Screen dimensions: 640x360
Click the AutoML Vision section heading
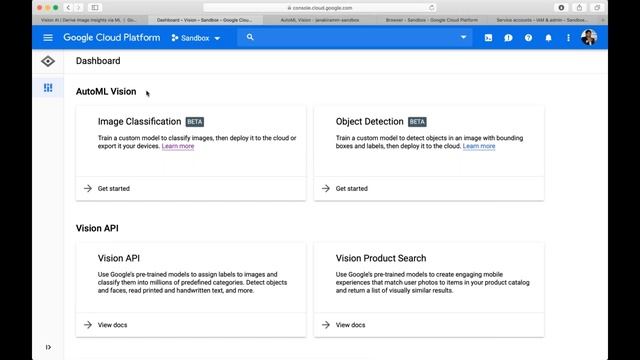pyautogui.click(x=106, y=91)
